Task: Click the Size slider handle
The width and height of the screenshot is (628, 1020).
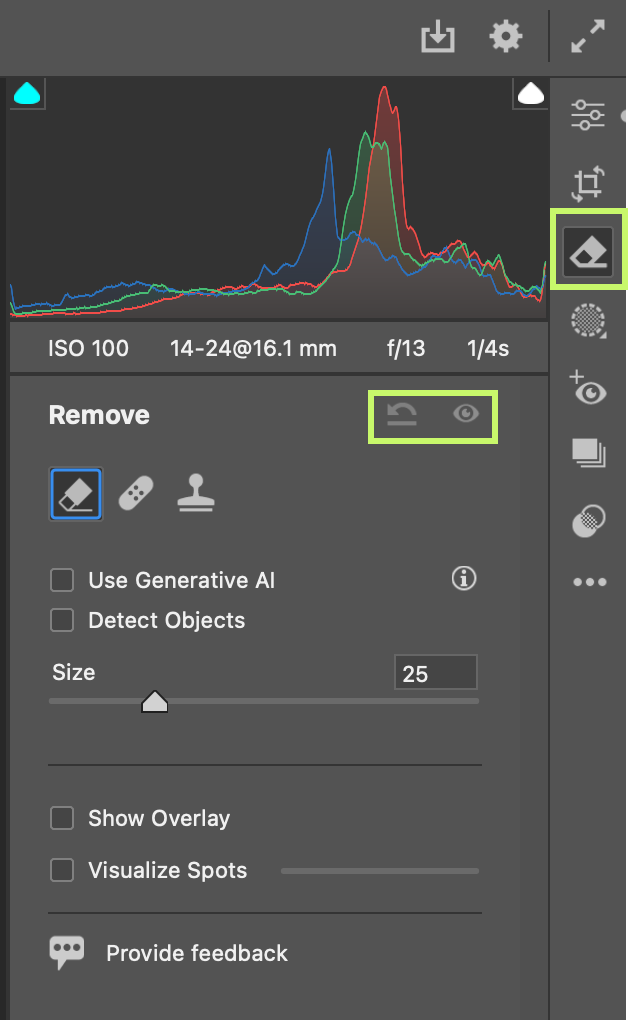Action: pos(155,702)
